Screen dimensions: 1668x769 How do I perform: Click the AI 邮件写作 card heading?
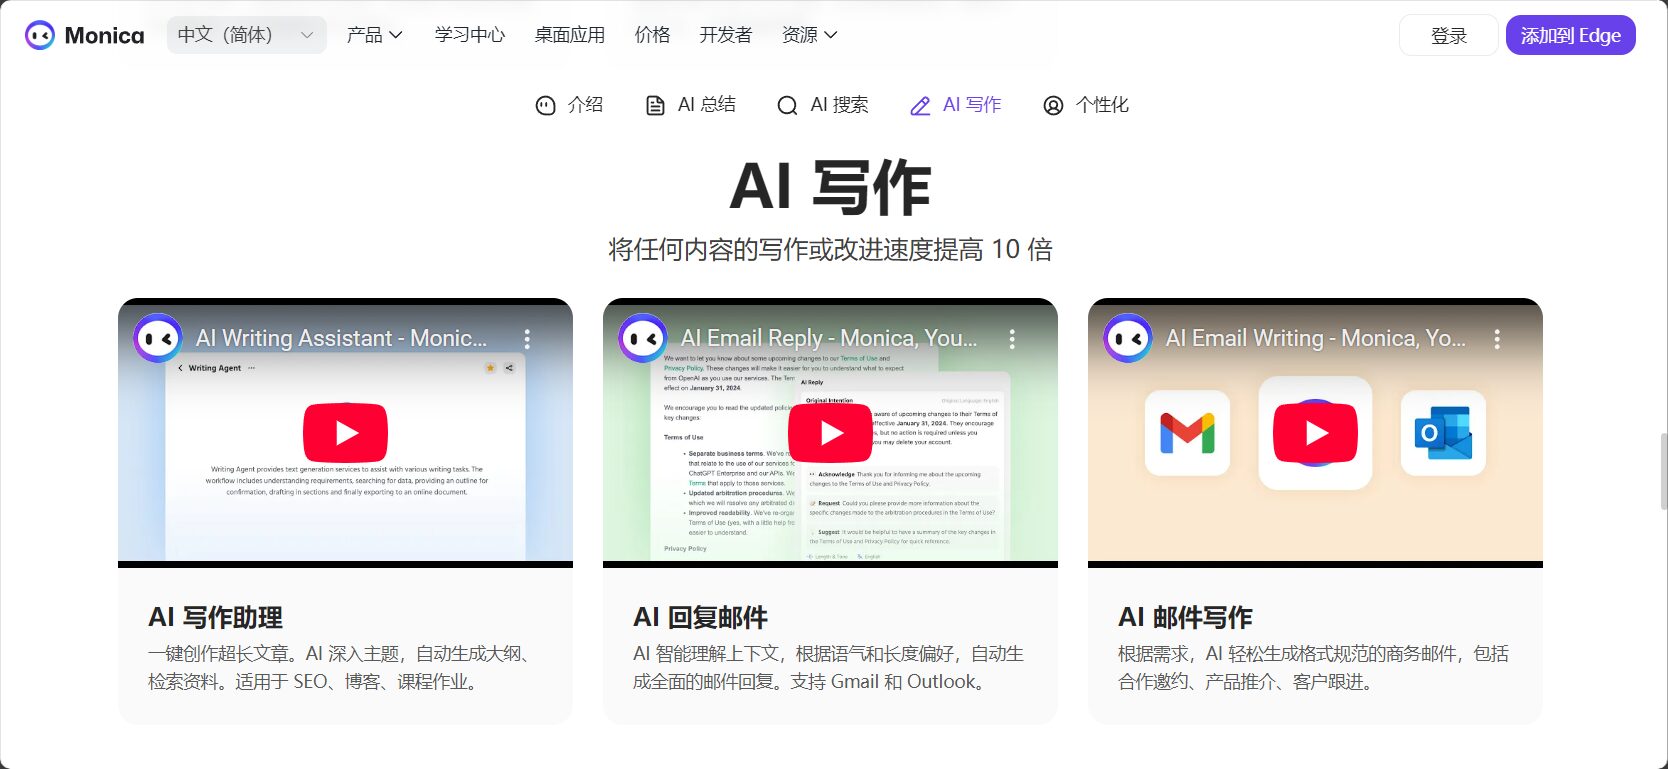(x=1185, y=617)
